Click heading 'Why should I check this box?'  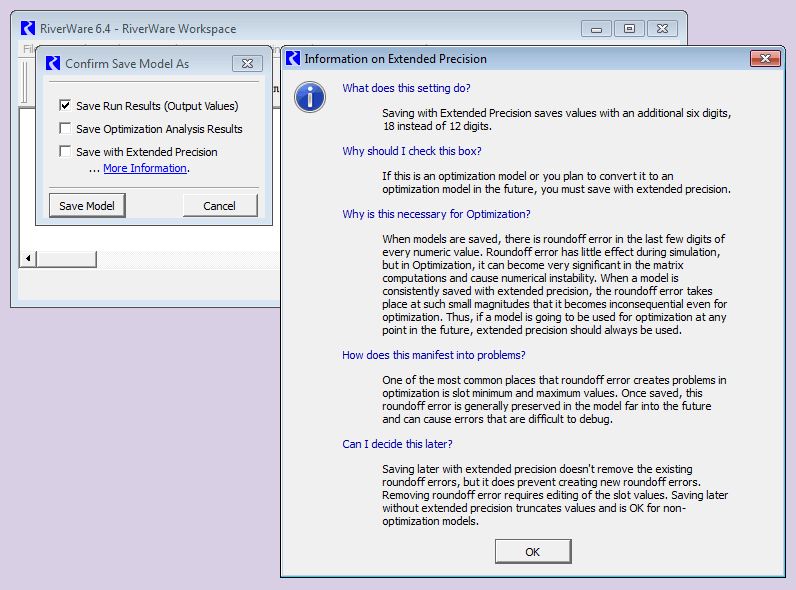[412, 151]
